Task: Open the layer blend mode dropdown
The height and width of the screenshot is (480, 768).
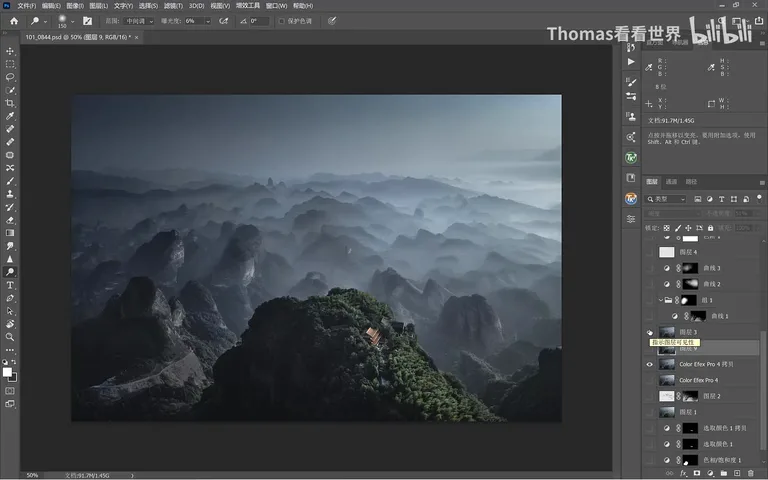Action: (x=673, y=214)
